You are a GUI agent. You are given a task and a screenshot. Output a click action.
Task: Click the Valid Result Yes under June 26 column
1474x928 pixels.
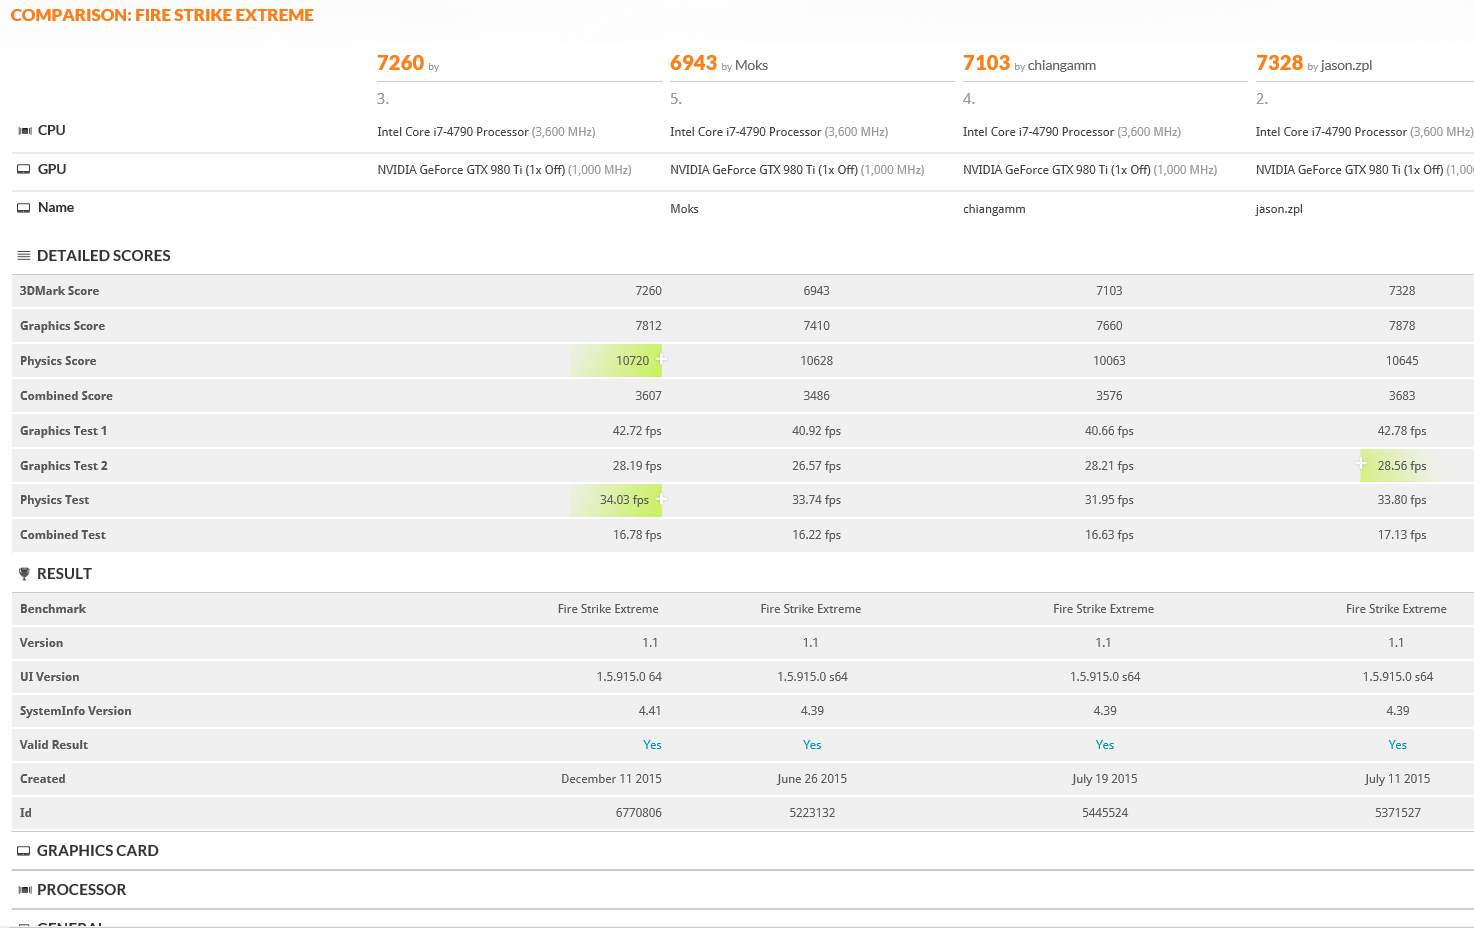[x=812, y=745]
